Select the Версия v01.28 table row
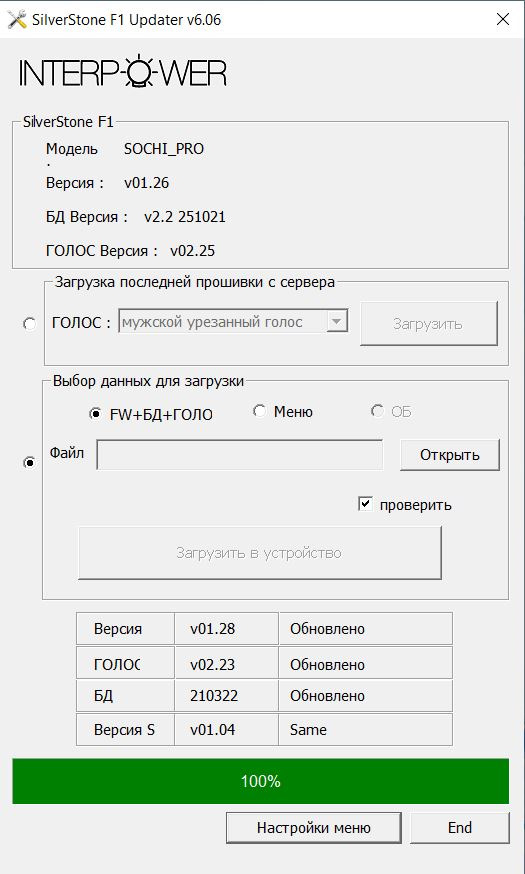This screenshot has width=525, height=874. [x=264, y=629]
